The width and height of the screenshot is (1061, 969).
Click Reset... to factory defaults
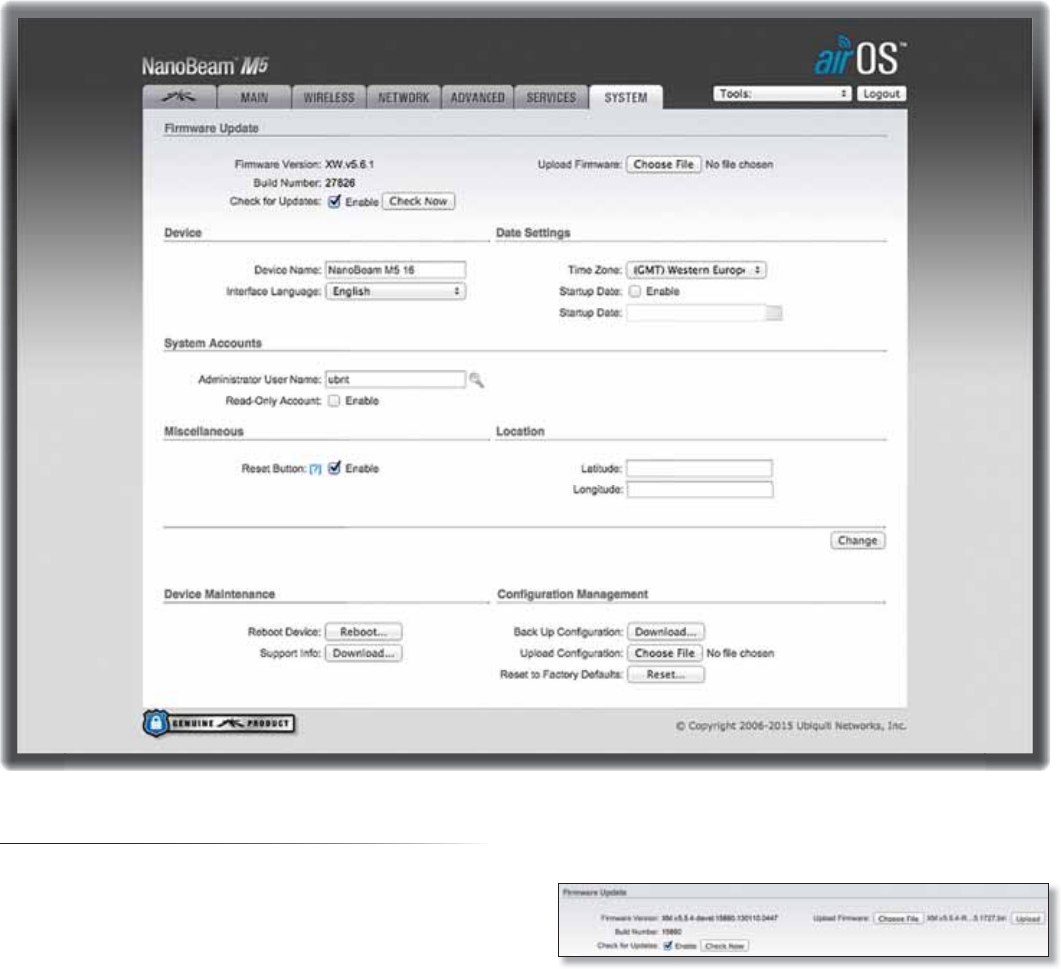click(666, 675)
